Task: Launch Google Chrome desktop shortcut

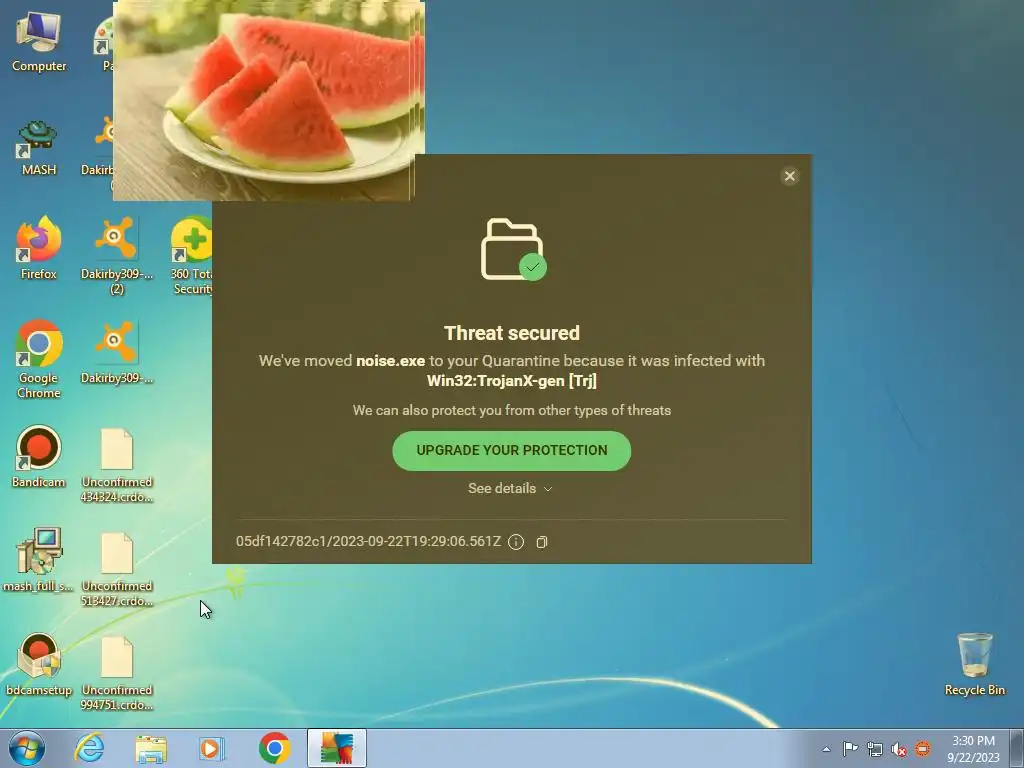Action: click(39, 358)
